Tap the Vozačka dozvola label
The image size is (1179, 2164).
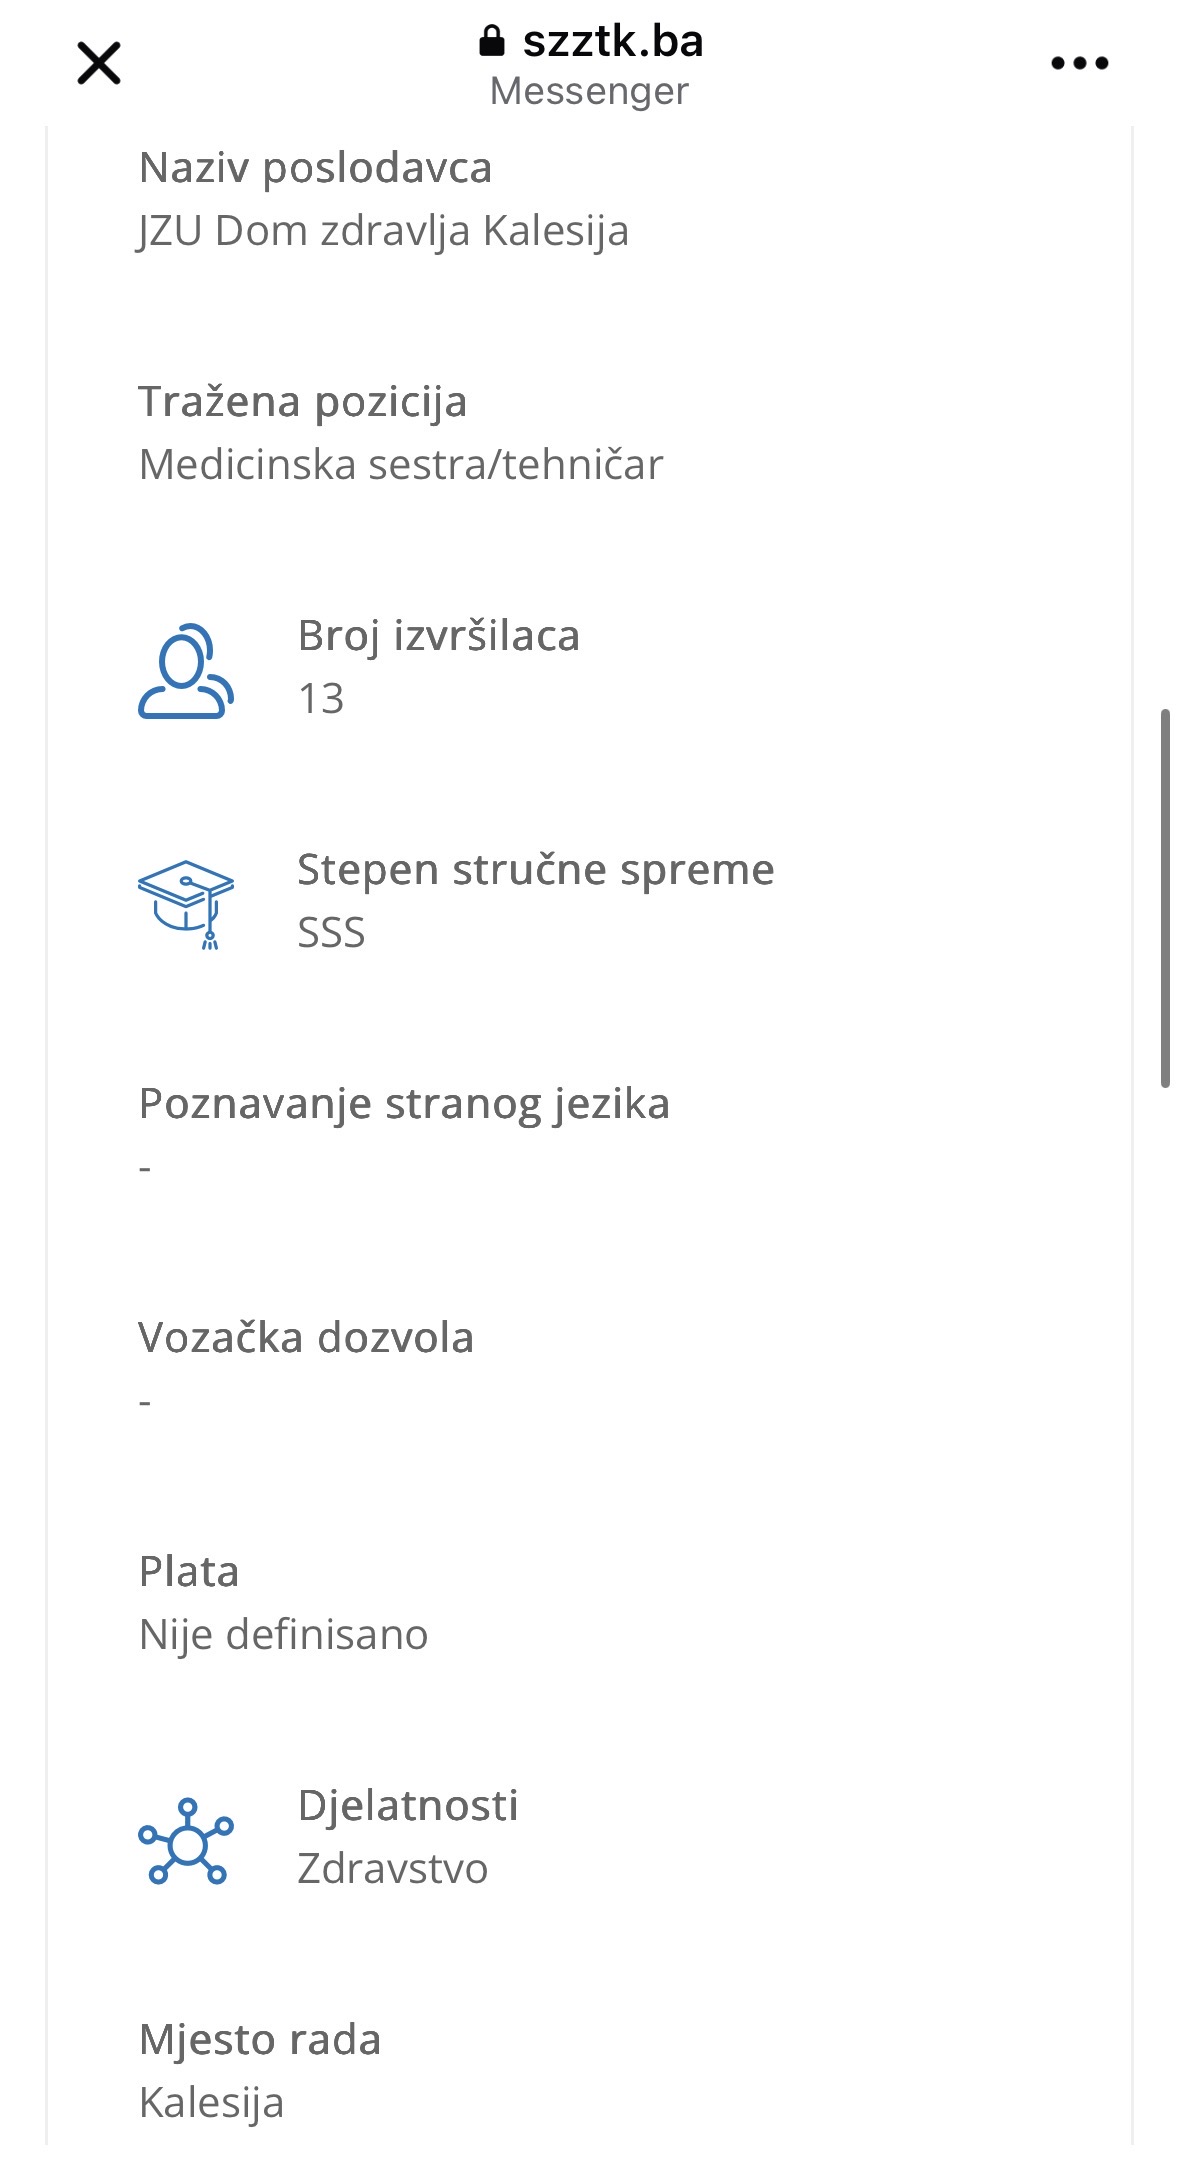pos(306,1338)
